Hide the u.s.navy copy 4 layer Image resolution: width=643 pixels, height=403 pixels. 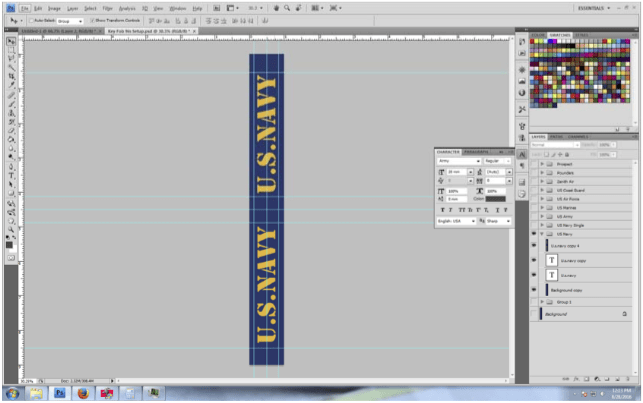(534, 245)
